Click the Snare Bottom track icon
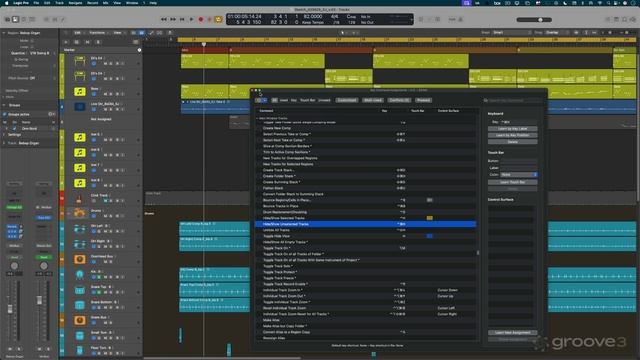640x360 pixels. pos(80,305)
